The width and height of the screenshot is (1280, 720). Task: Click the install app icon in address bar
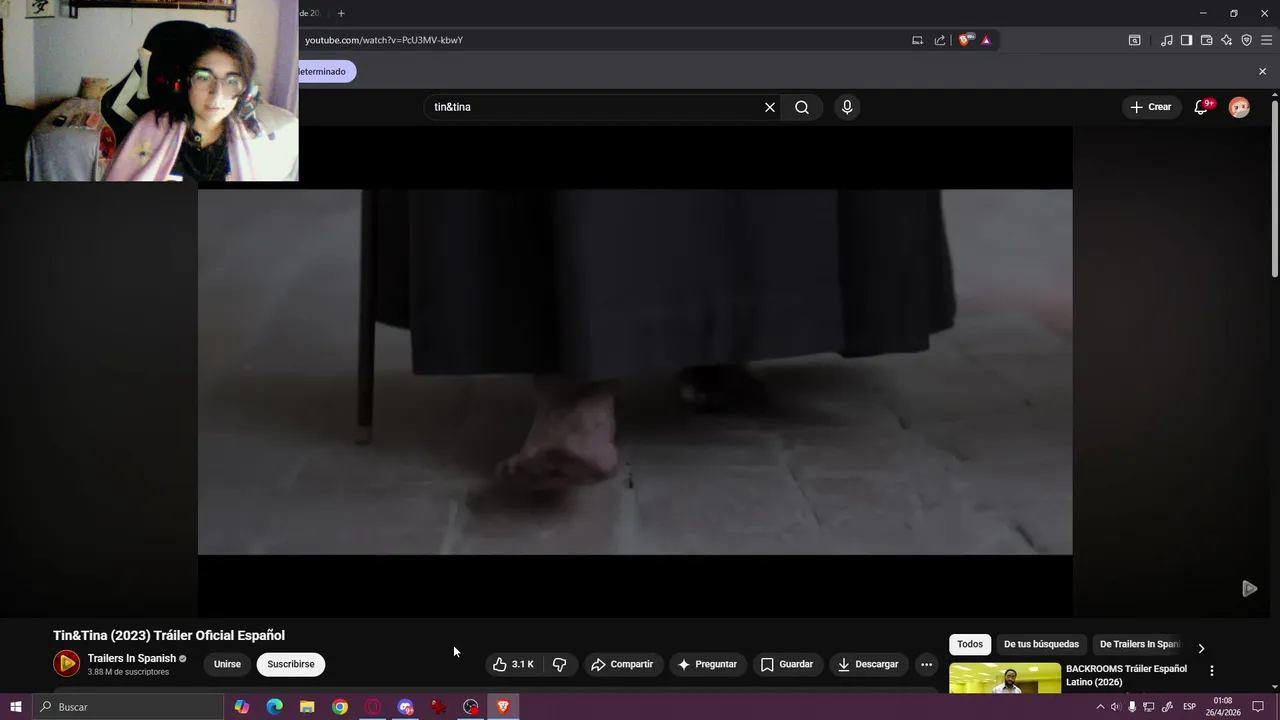tap(917, 40)
